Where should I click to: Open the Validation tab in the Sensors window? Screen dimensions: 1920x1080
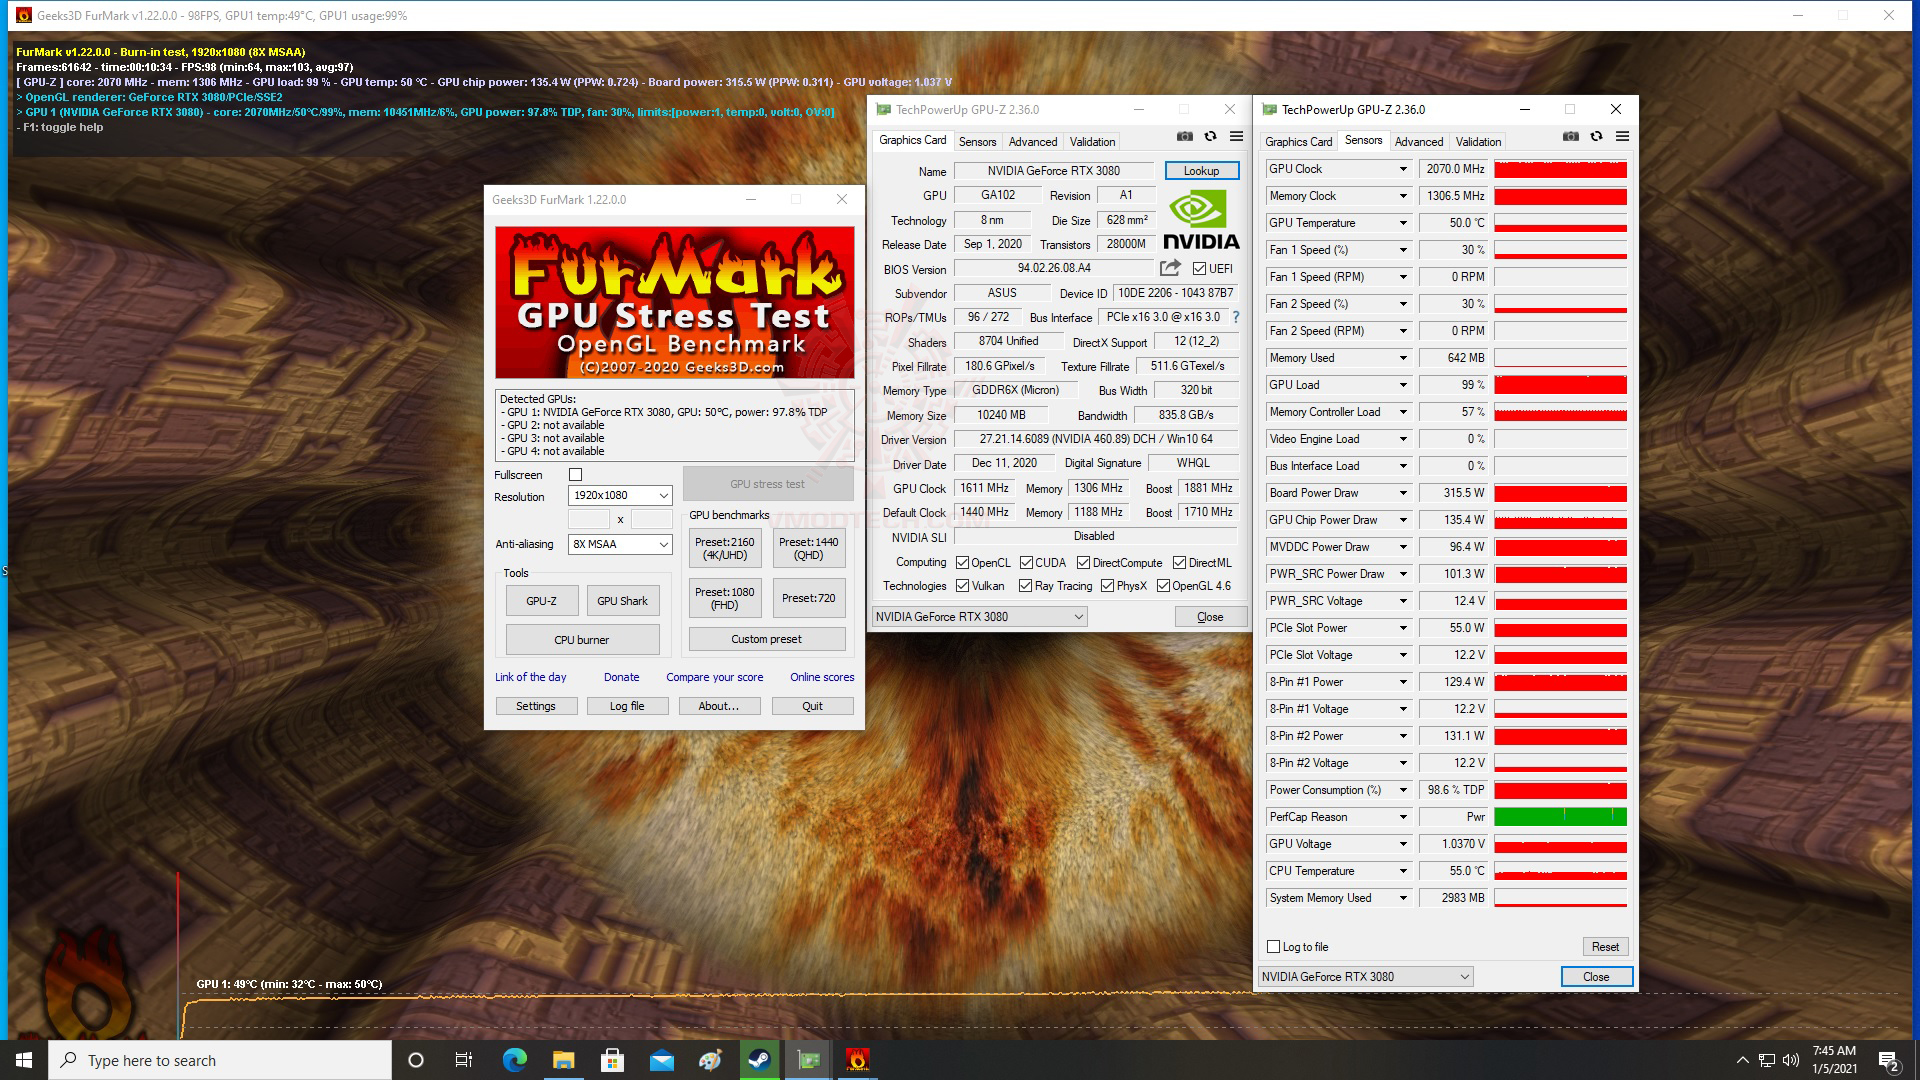click(1478, 141)
